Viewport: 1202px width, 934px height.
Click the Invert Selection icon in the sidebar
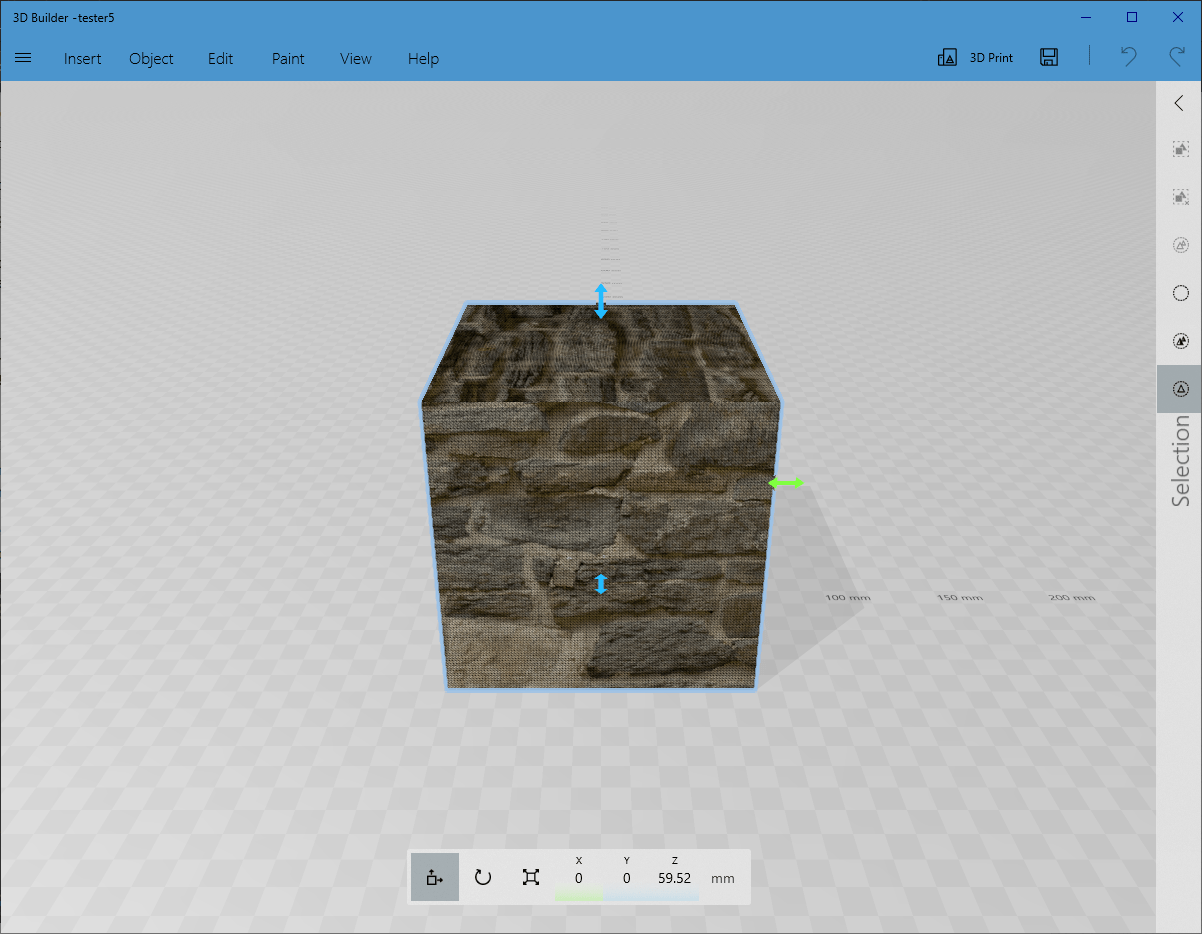pos(1180,244)
